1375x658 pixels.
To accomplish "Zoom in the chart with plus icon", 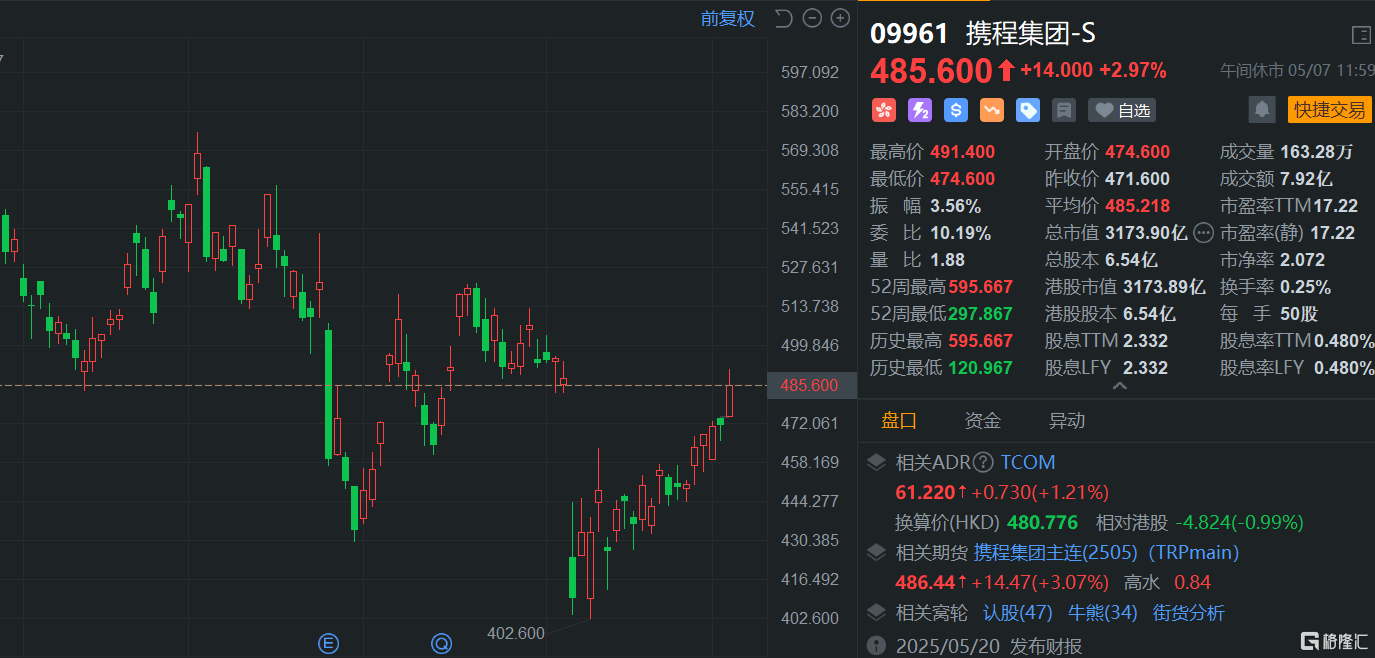I will [840, 18].
